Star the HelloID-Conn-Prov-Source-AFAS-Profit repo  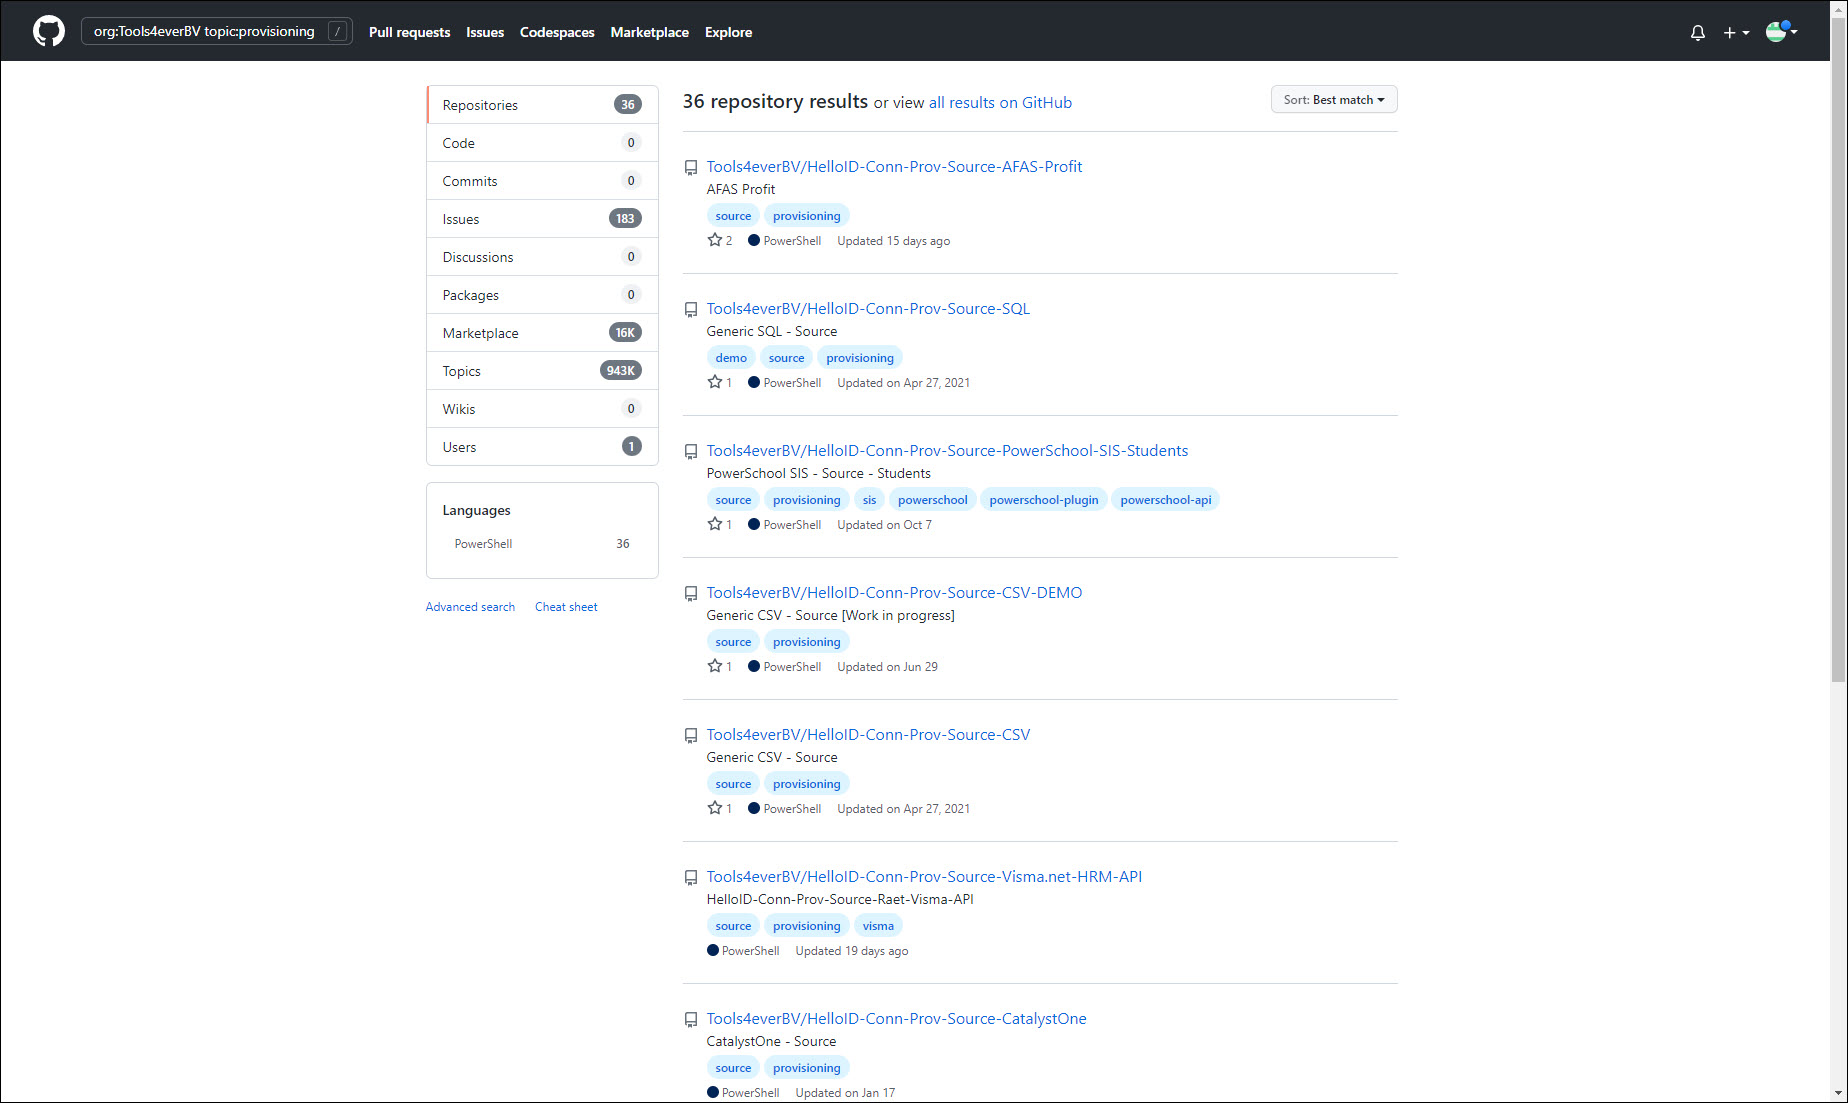715,240
